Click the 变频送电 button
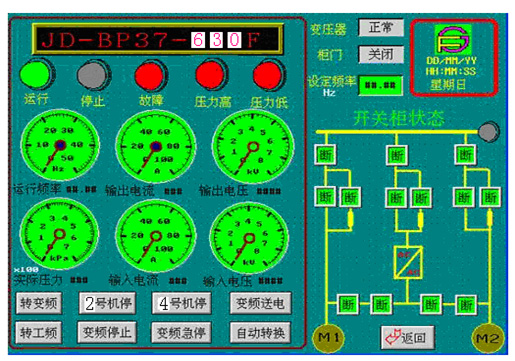 point(260,303)
